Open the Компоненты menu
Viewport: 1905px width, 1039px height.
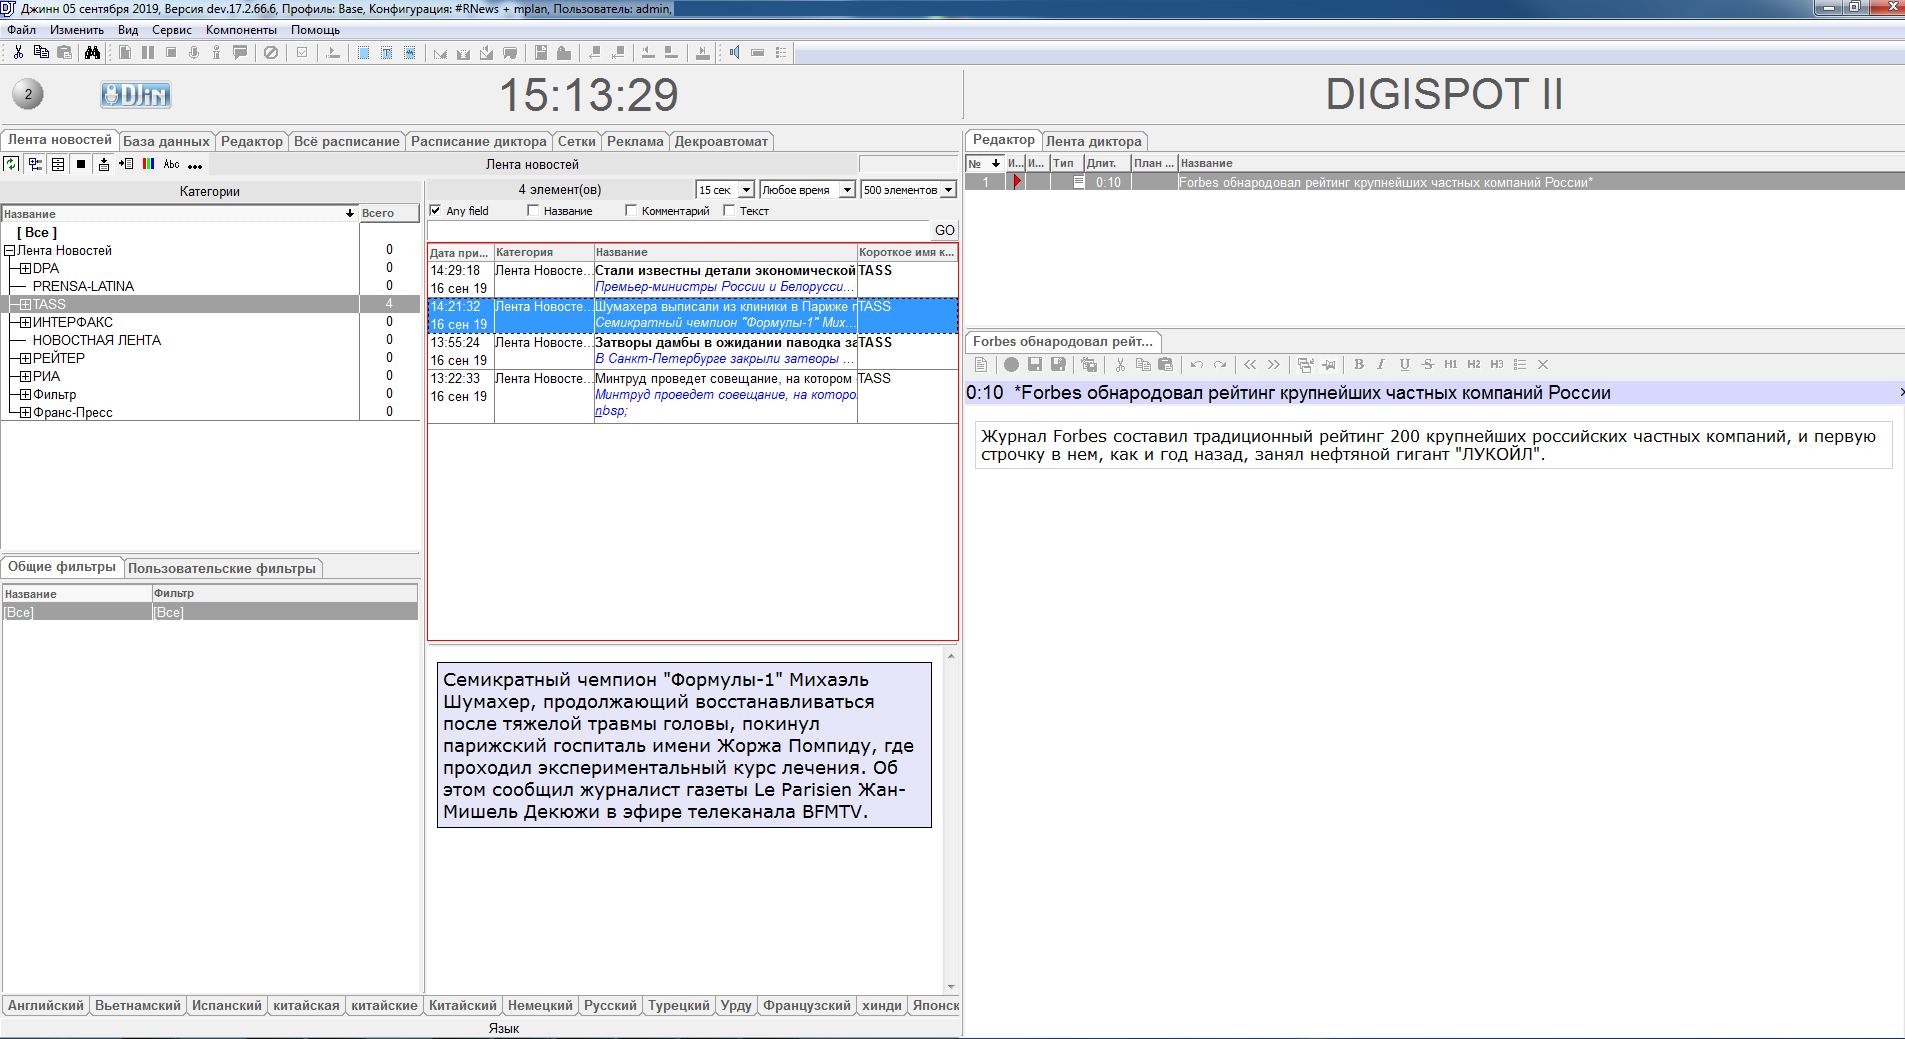[241, 30]
